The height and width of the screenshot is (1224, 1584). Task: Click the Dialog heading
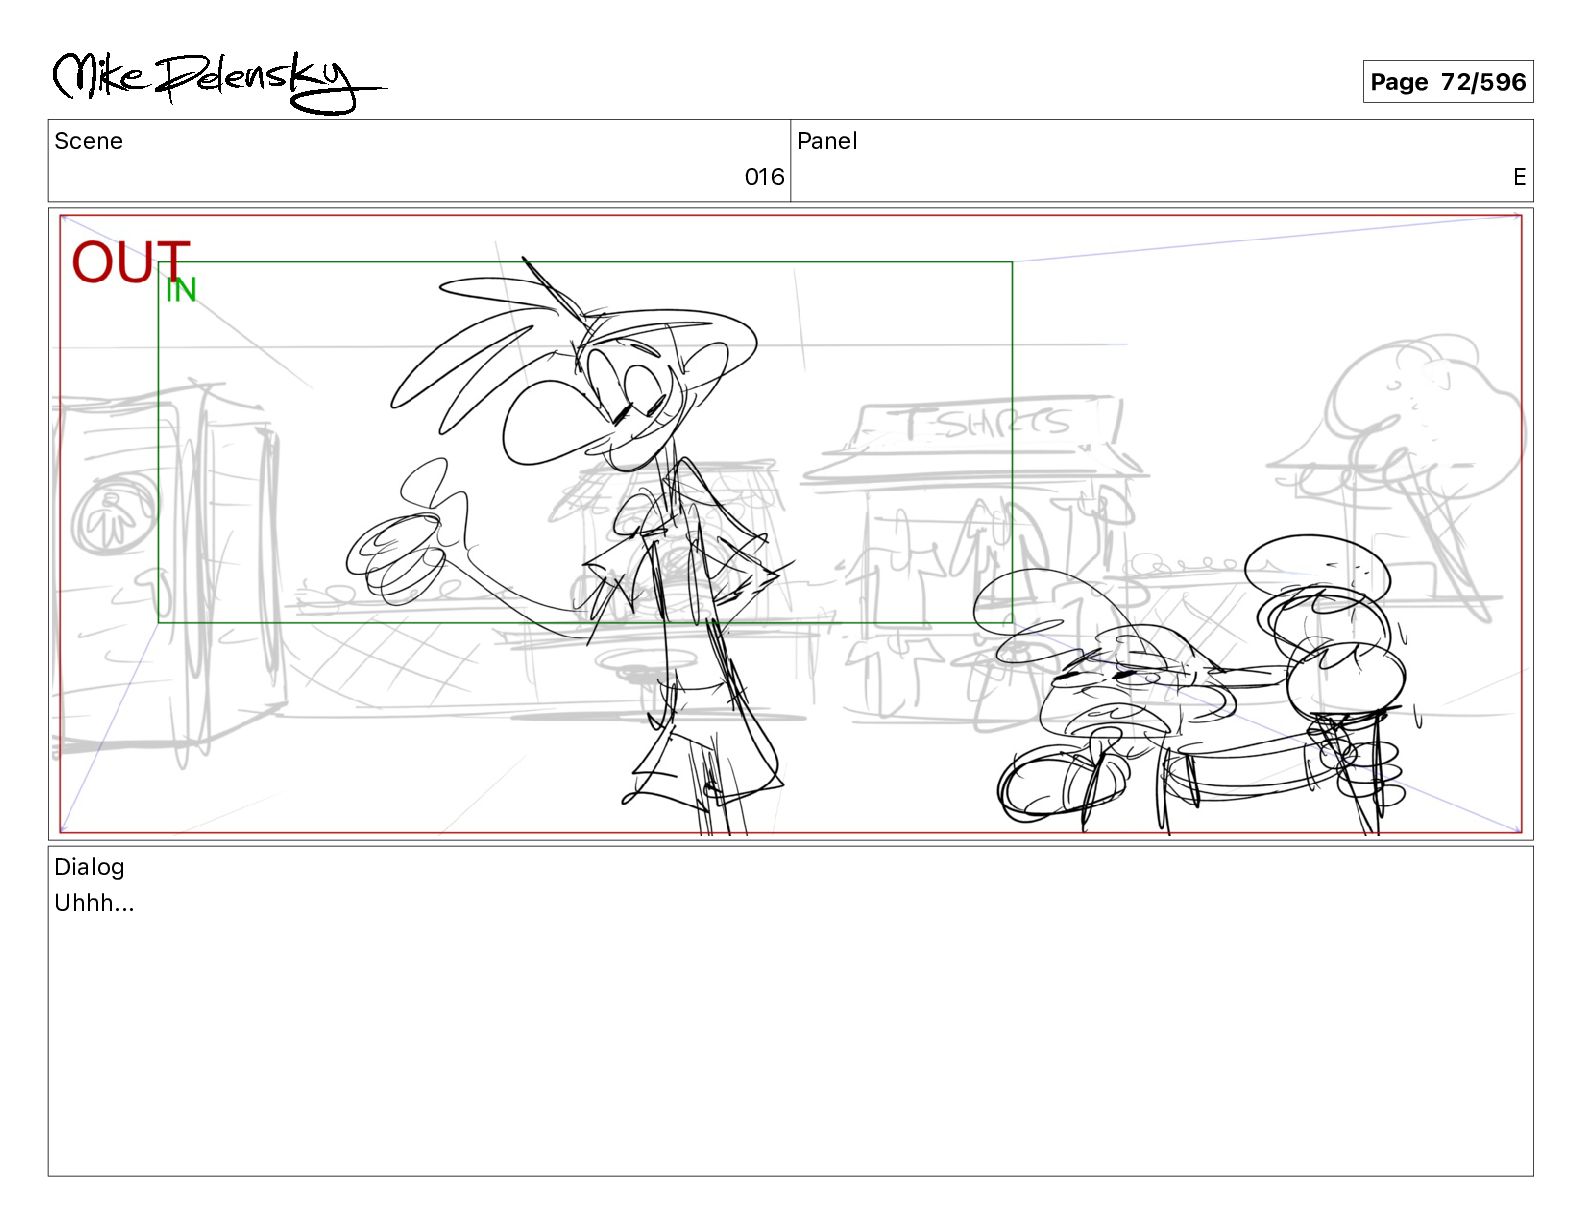(89, 867)
